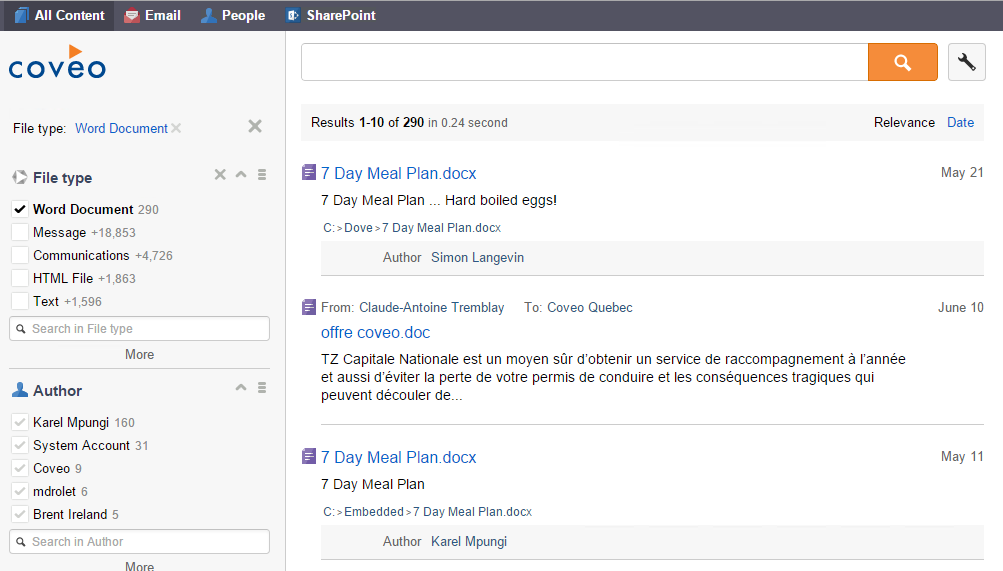Click 'Hard boiled eggs!' excerpt text

(501, 200)
